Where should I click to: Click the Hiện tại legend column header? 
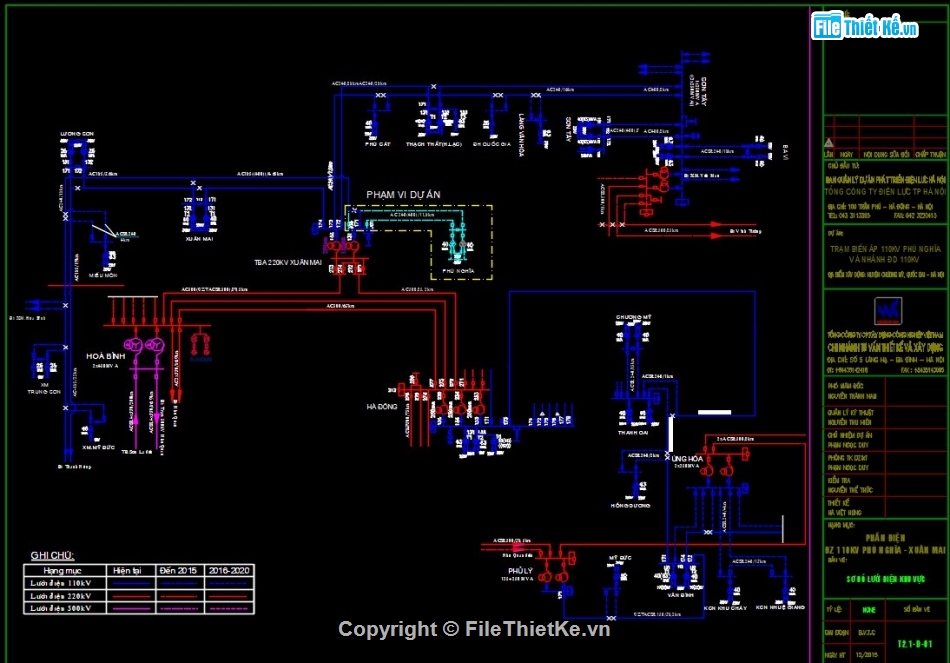(x=130, y=569)
